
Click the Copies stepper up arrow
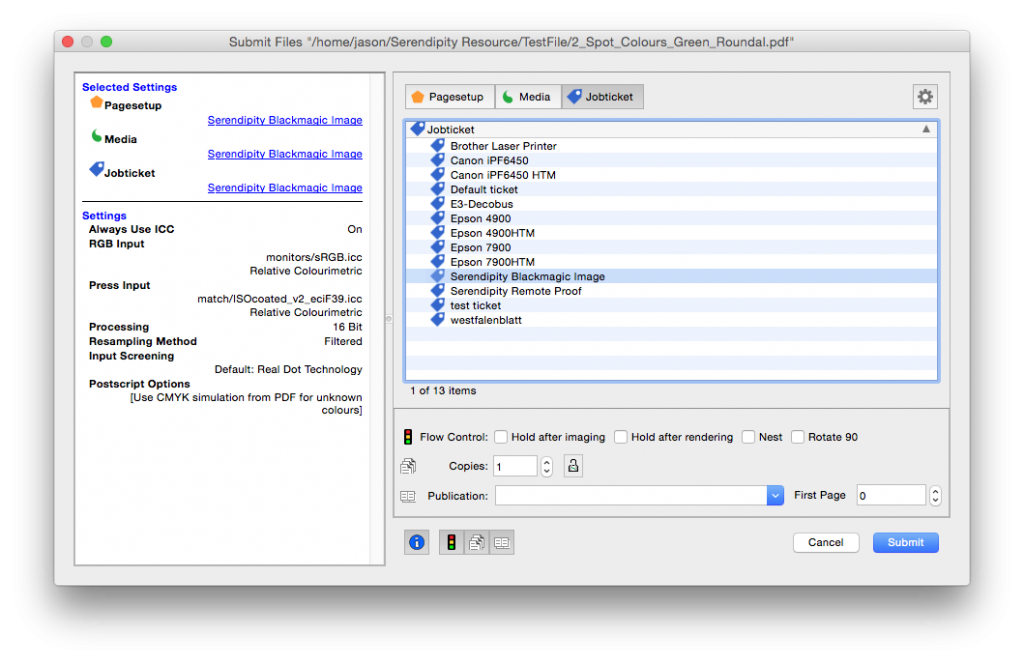(x=547, y=461)
